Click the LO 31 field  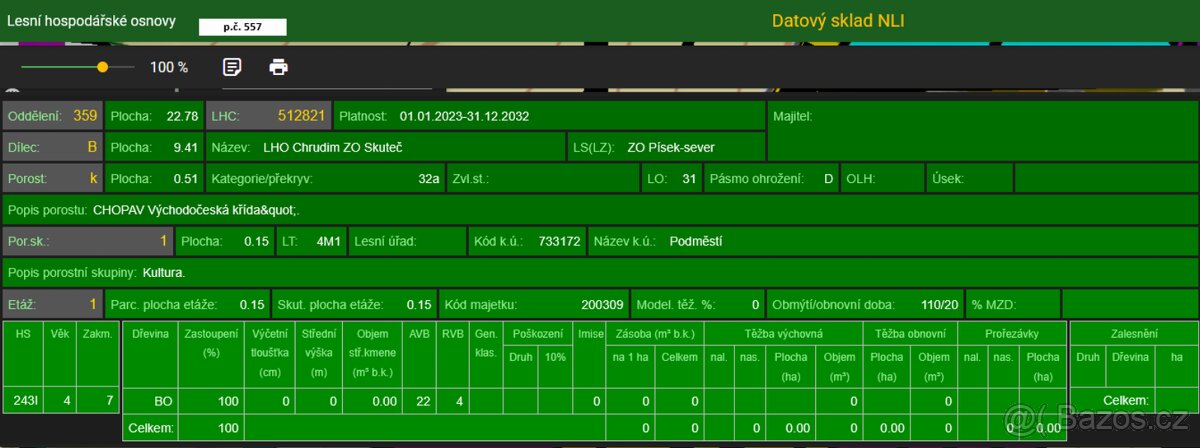(x=670, y=179)
